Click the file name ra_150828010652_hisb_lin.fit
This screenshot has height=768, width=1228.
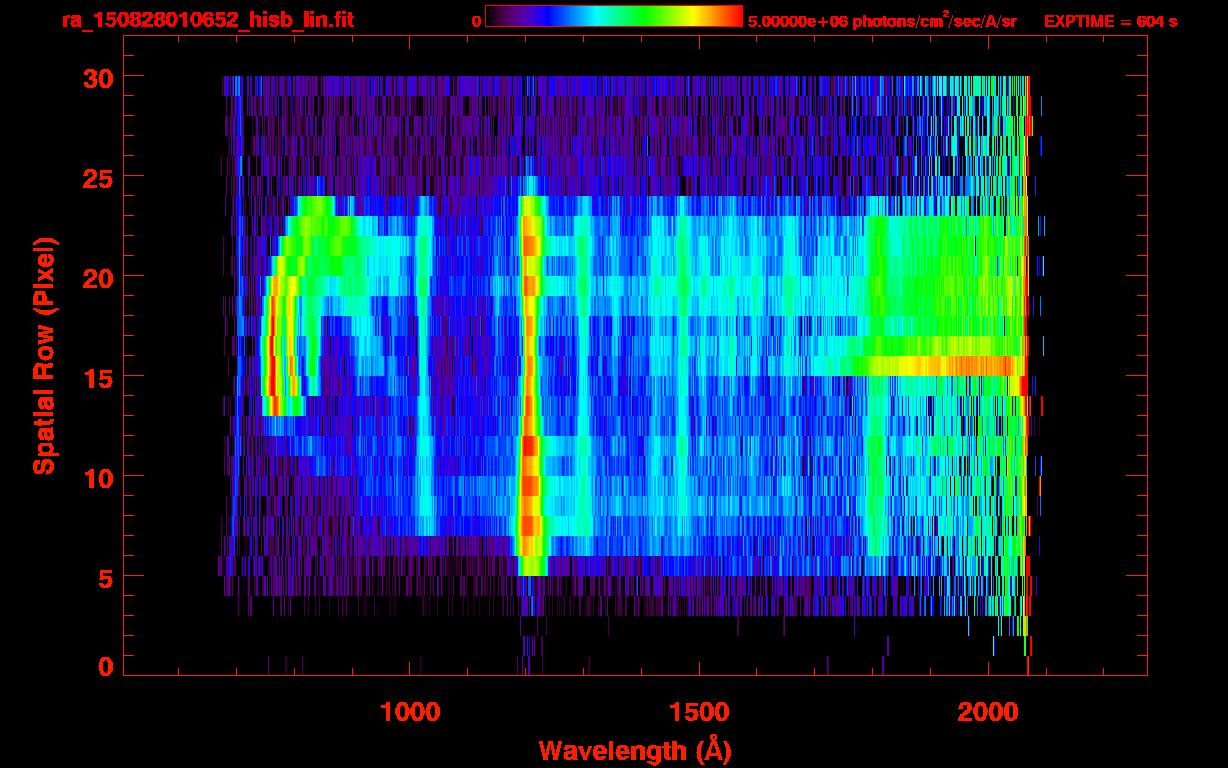pos(208,20)
